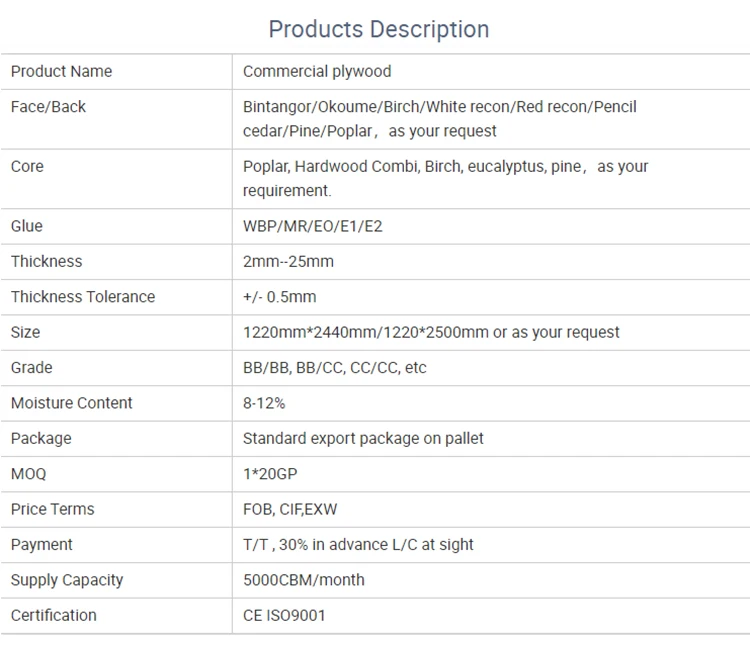Click the CE ISO9001 certification value
The image size is (750, 646).
click(x=284, y=615)
